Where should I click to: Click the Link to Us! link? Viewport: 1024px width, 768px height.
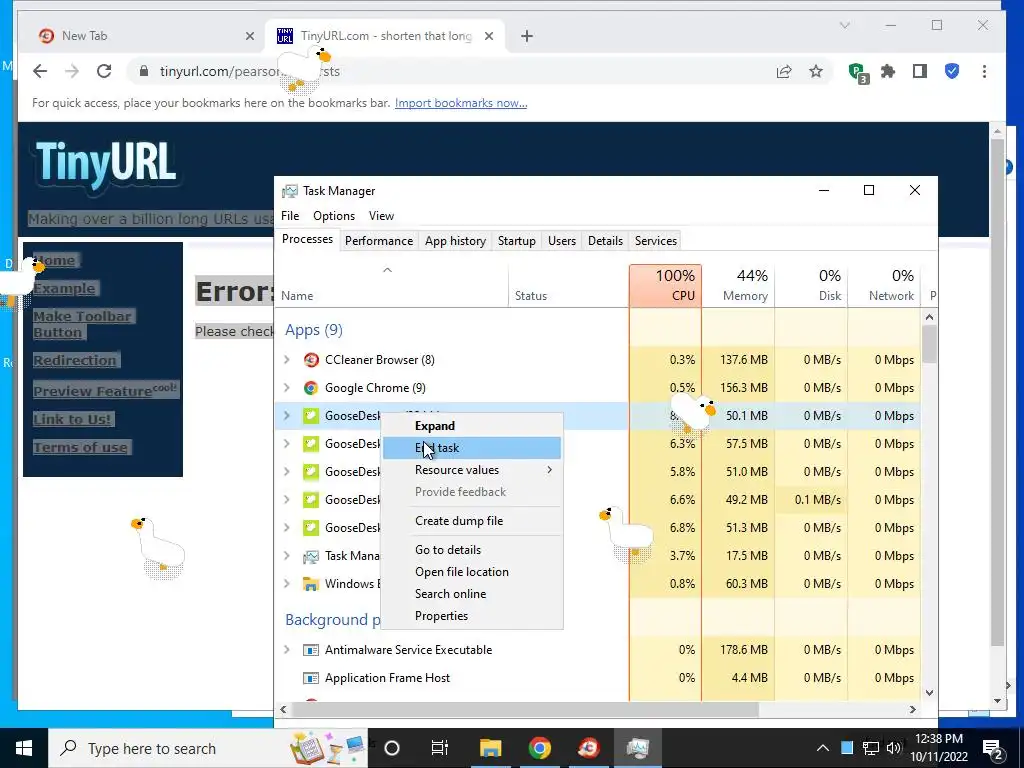coord(72,419)
